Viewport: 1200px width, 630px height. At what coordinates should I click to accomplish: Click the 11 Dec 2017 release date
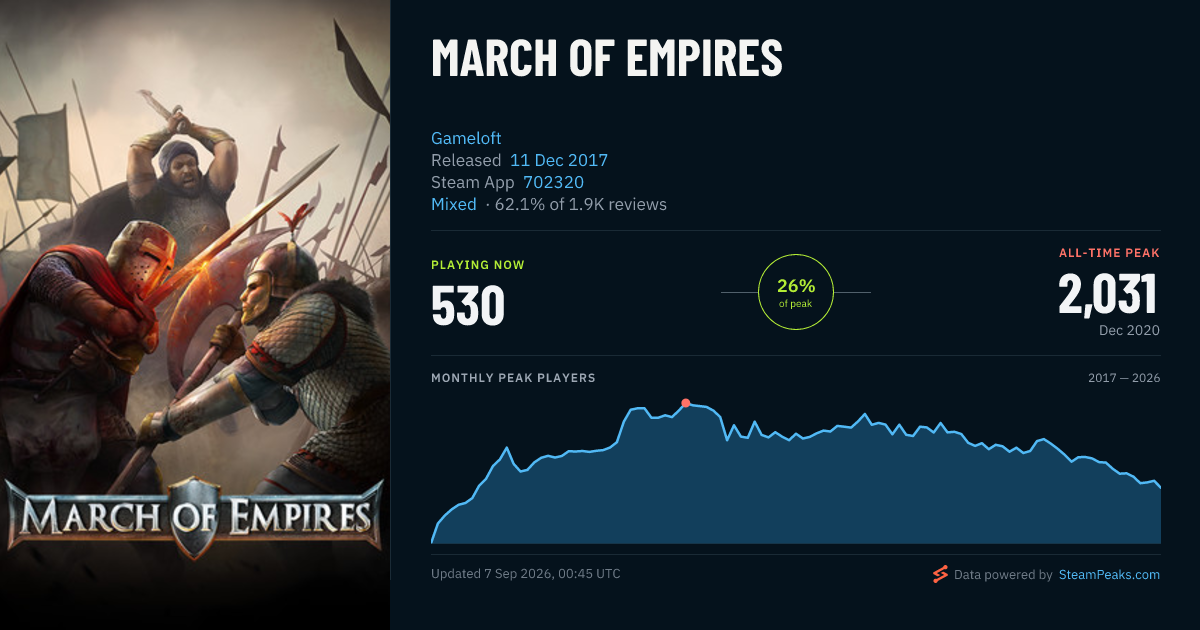[x=559, y=160]
